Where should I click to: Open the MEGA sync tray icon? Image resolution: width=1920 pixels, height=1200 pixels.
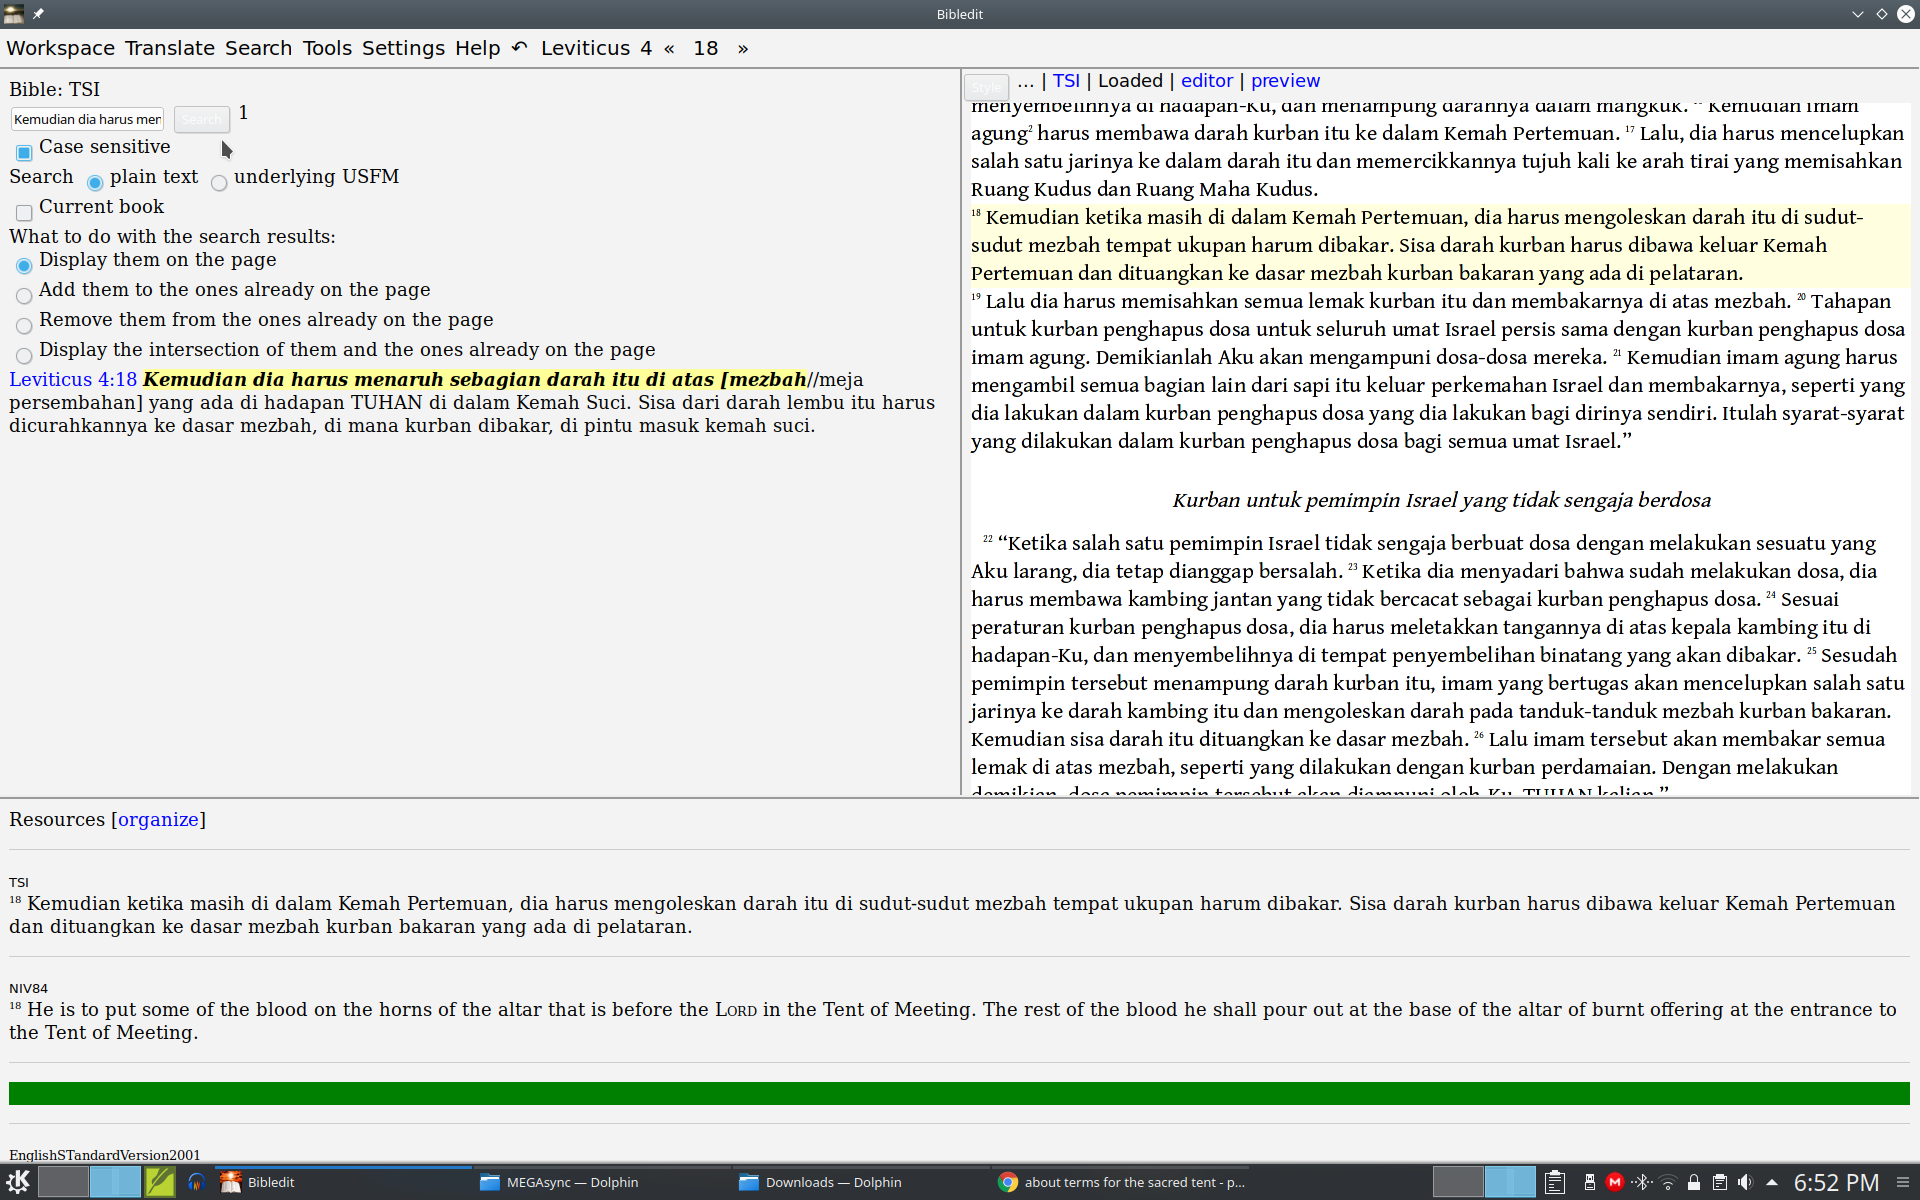1615,1182
